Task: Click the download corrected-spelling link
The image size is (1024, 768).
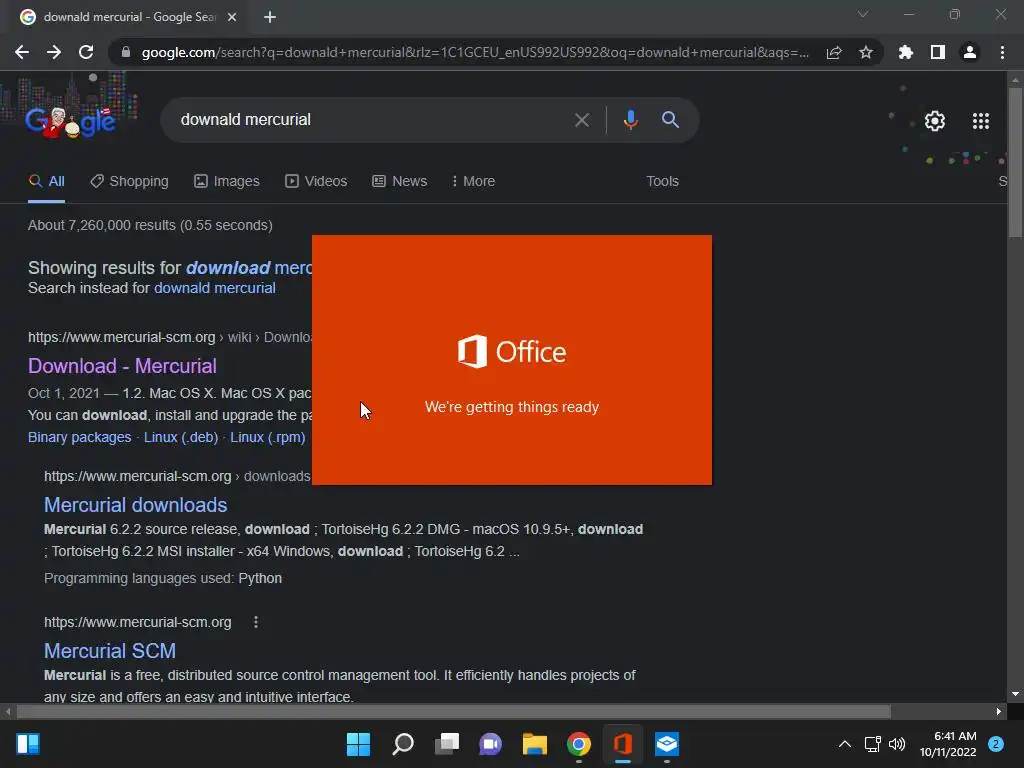Action: pos(249,268)
